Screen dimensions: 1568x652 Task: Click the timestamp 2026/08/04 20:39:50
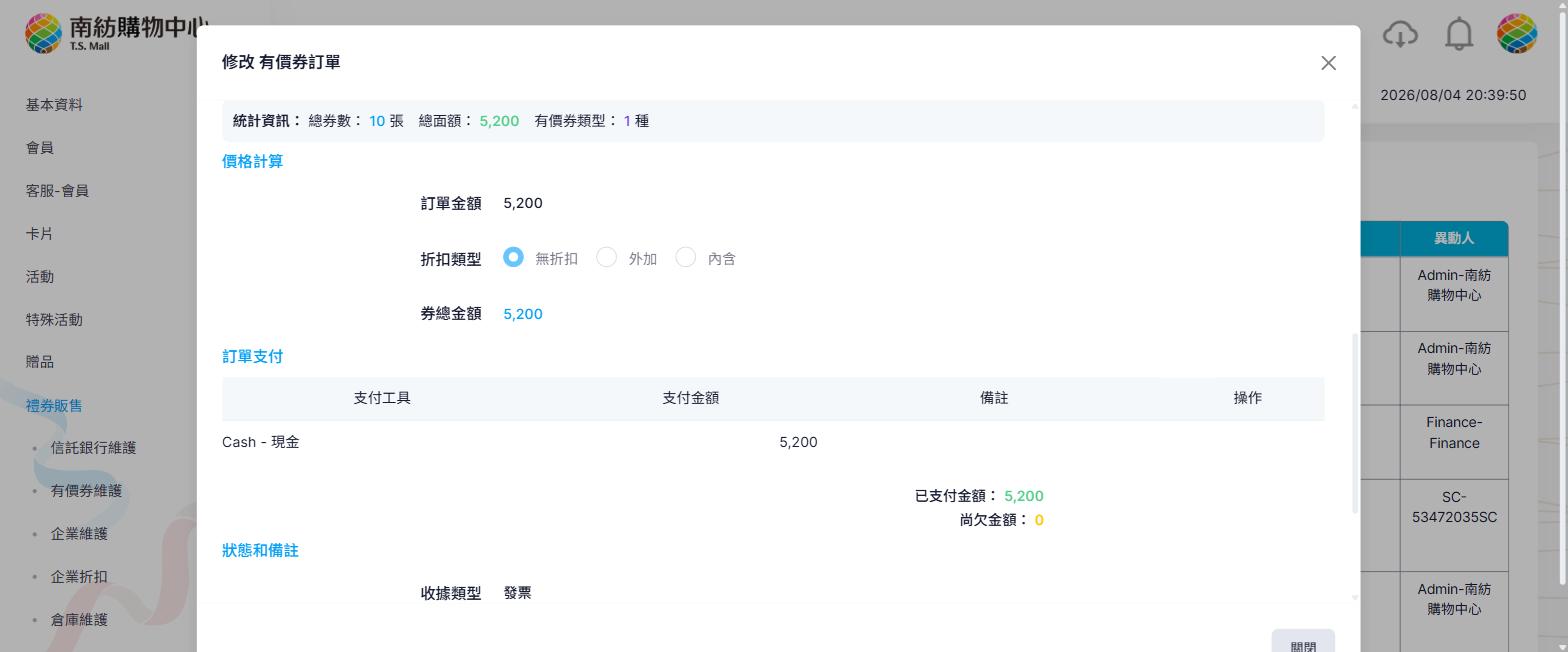[1453, 95]
